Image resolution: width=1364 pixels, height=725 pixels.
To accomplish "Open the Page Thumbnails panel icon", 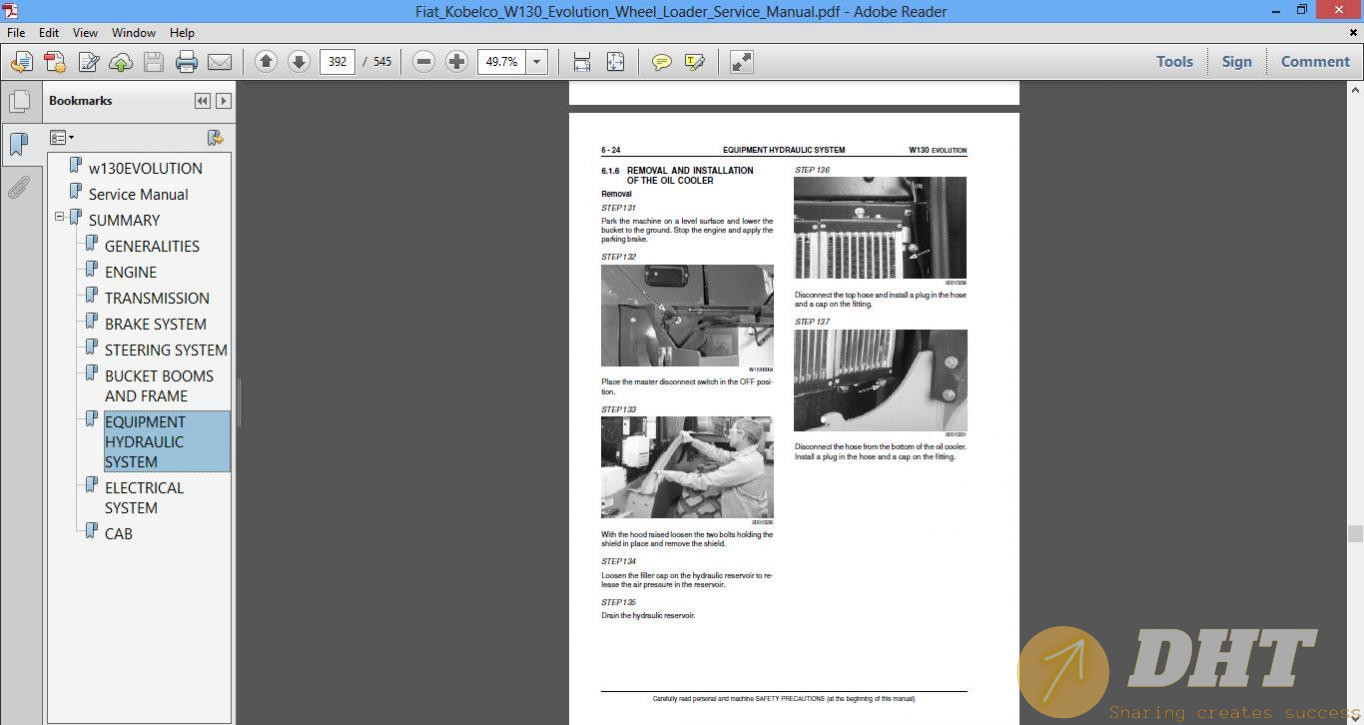I will (19, 101).
